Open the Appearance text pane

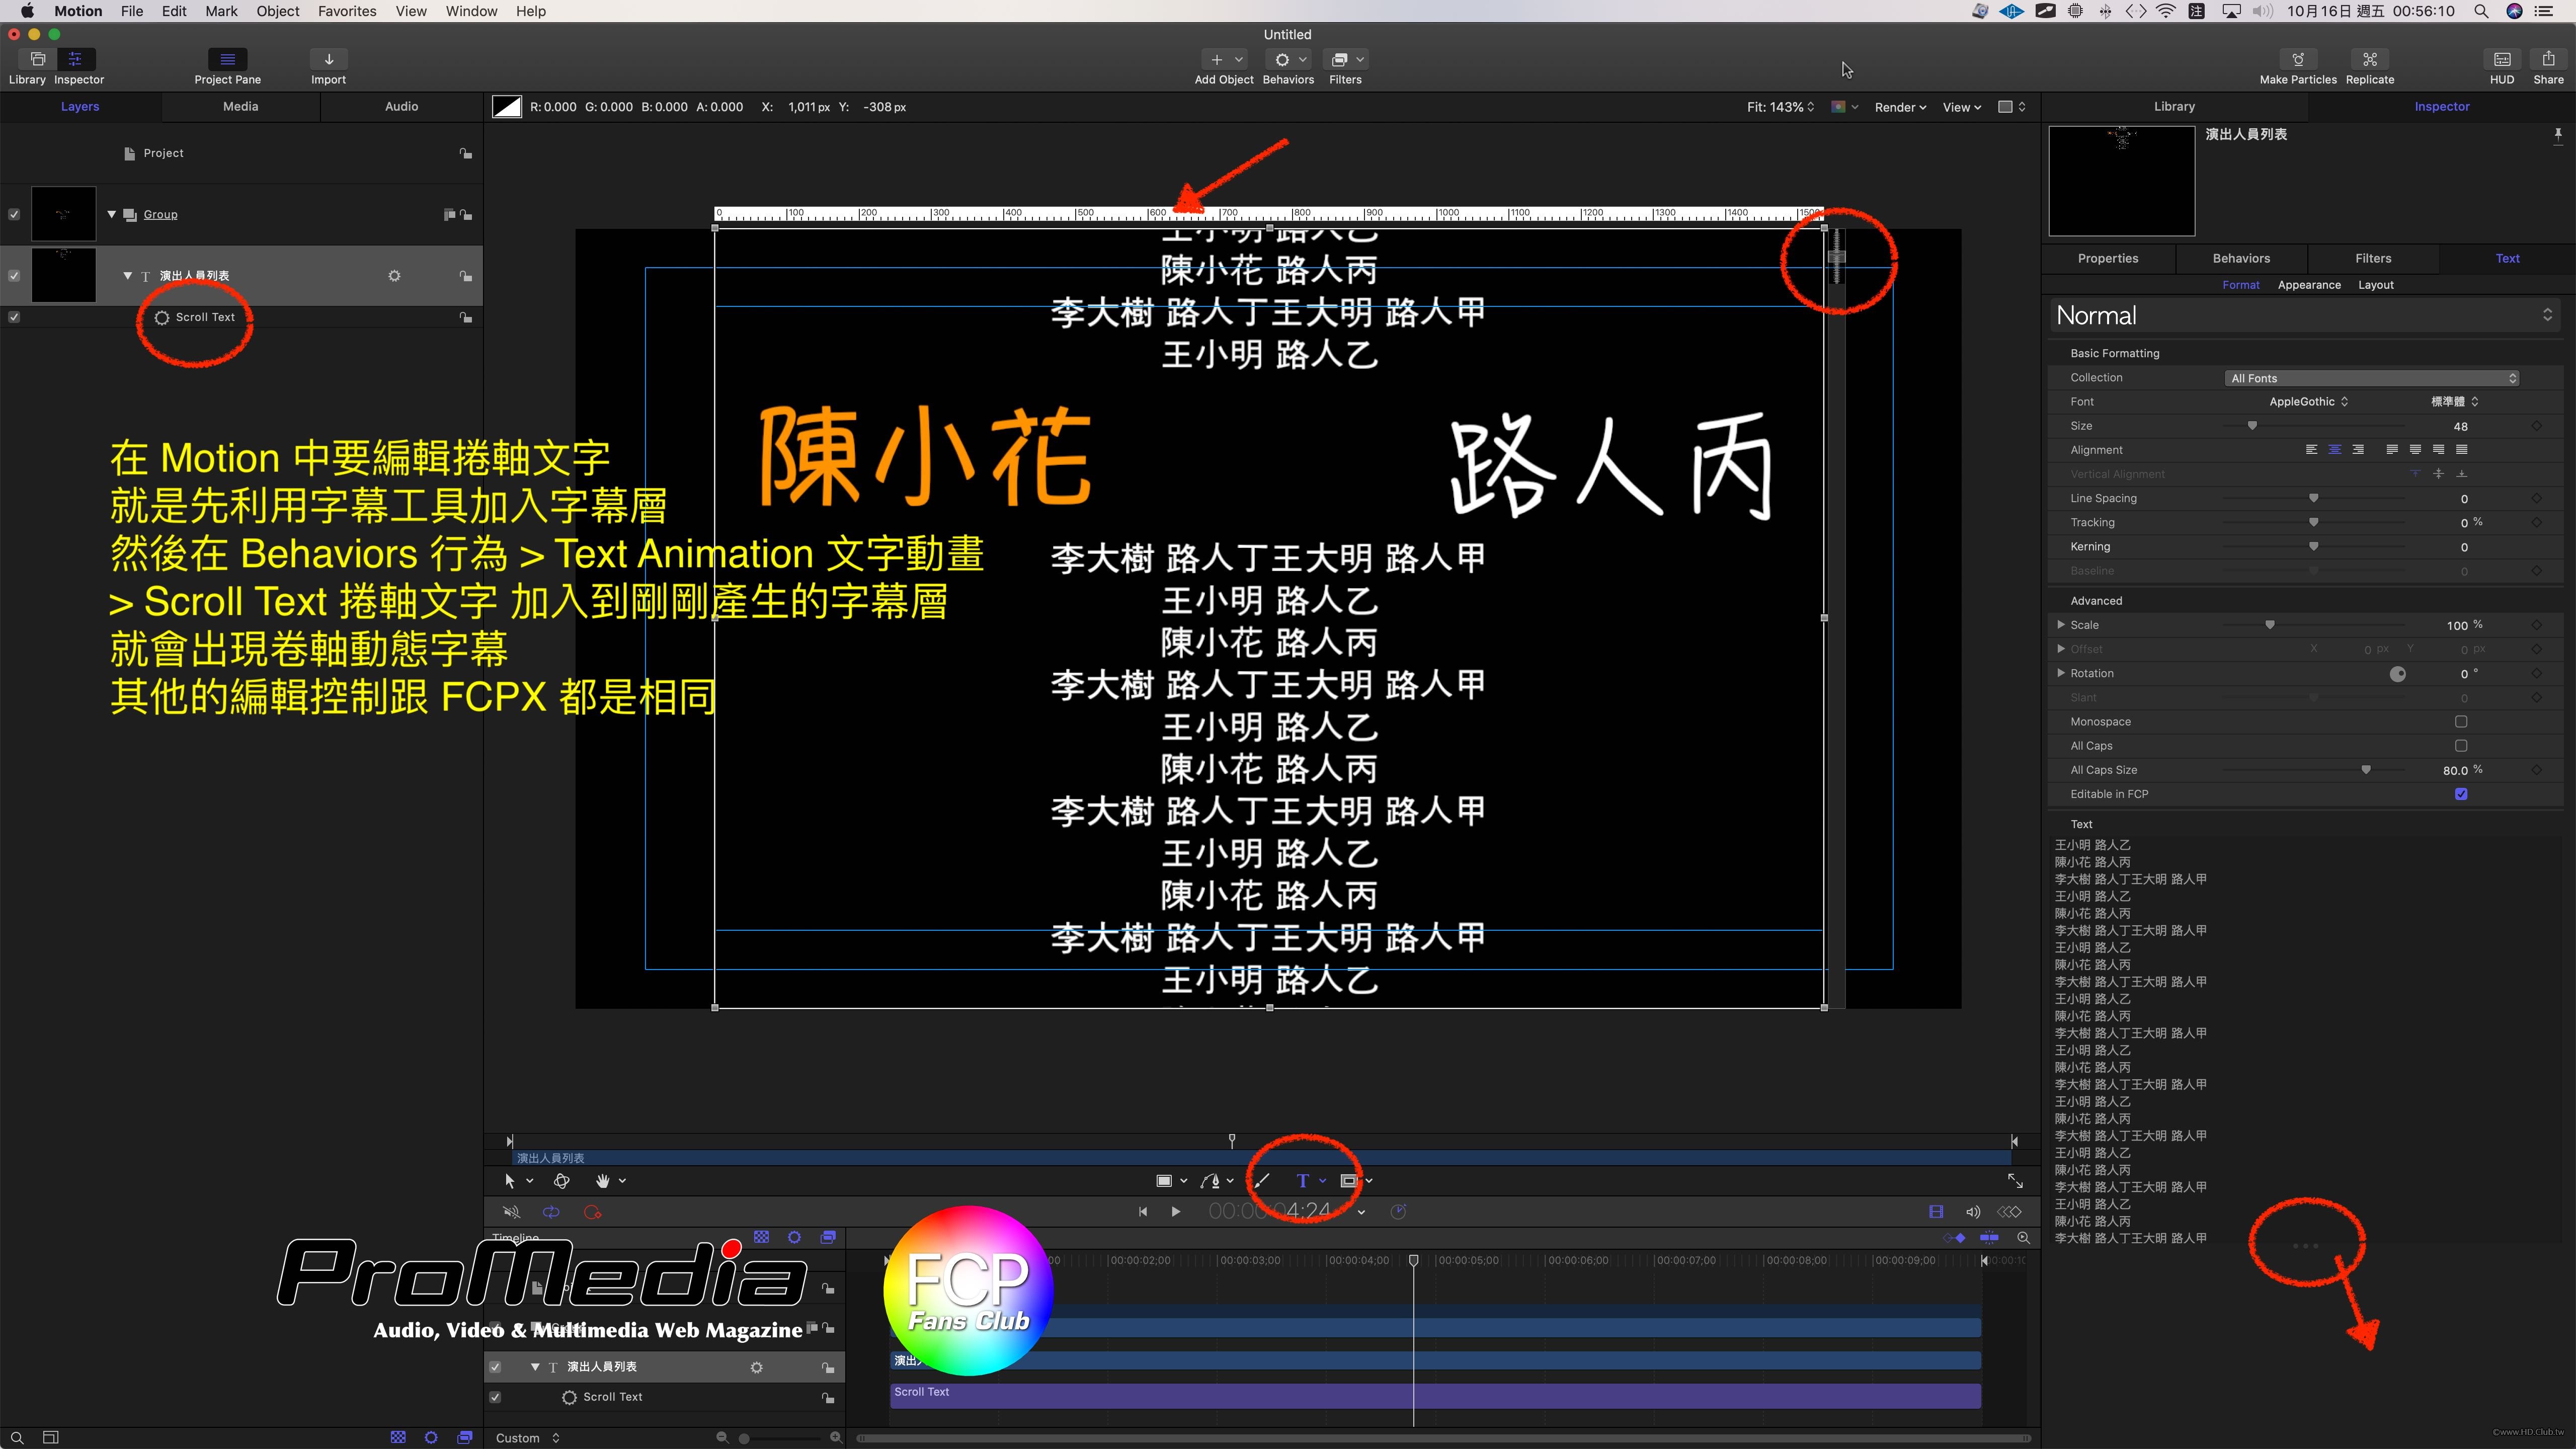pyautogui.click(x=2309, y=285)
